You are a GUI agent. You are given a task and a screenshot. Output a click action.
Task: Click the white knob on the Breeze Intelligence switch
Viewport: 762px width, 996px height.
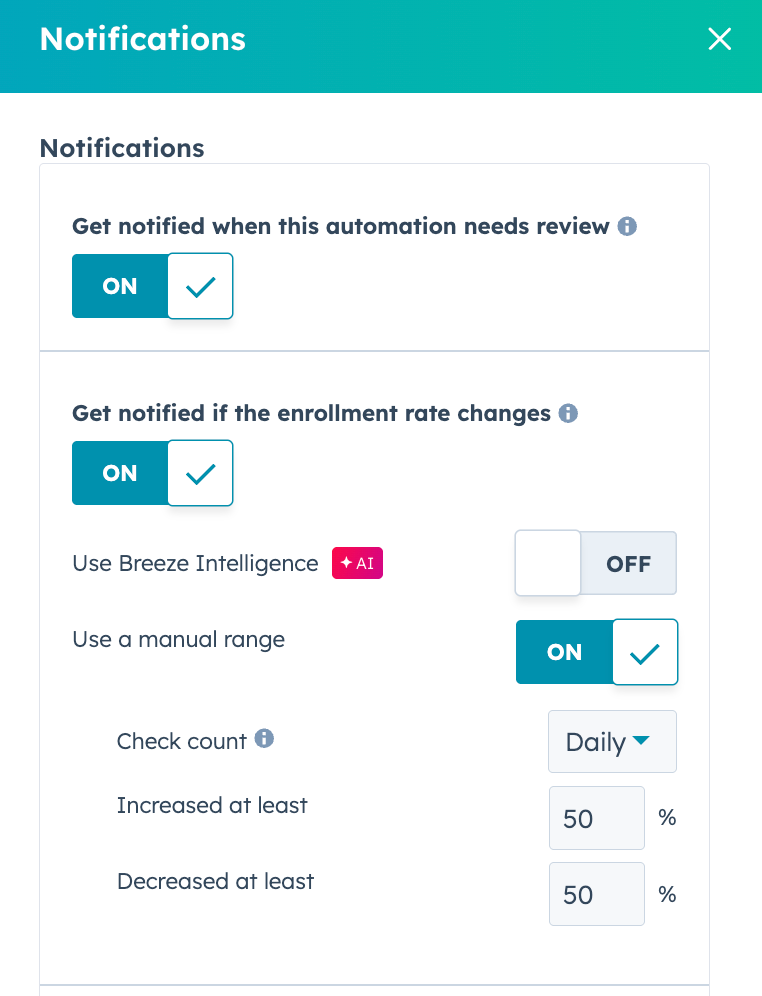point(547,563)
